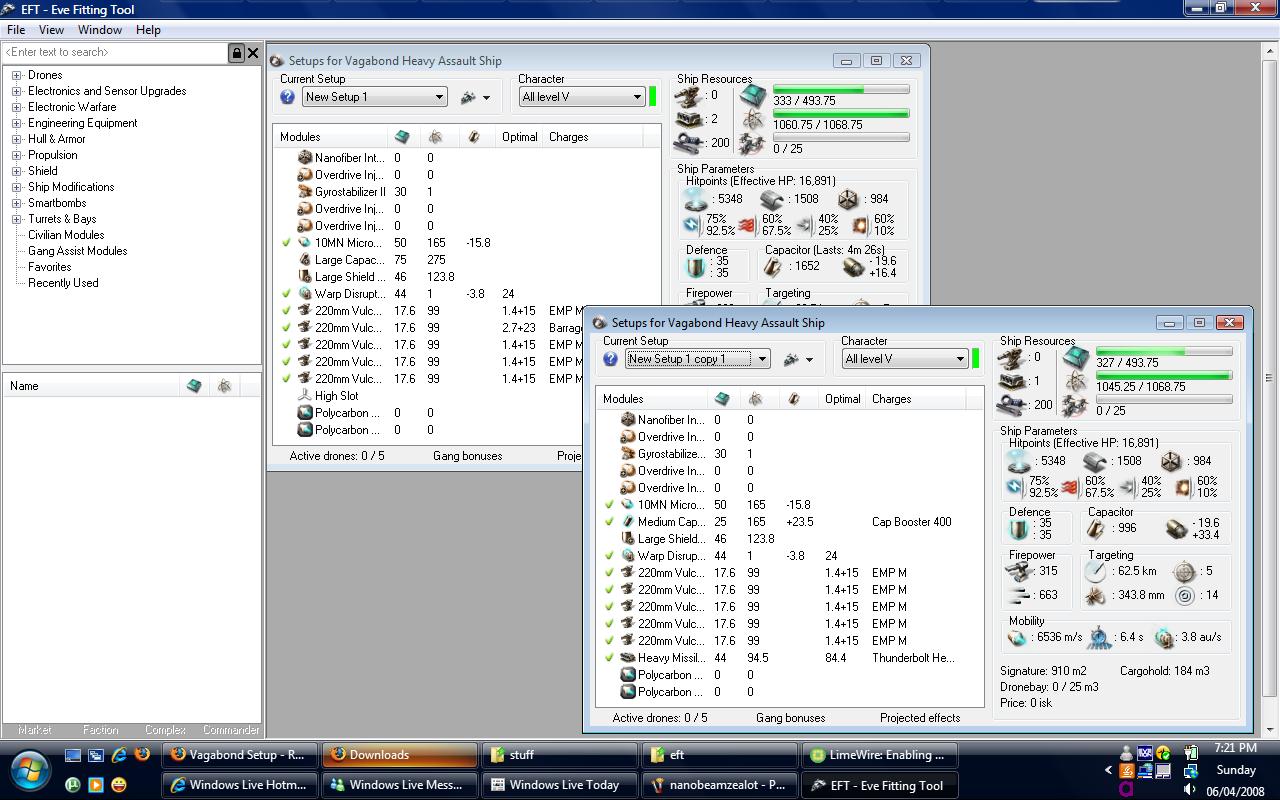Click the structure hitpoints icon in front window
The height and width of the screenshot is (800, 1280).
tap(1170, 461)
